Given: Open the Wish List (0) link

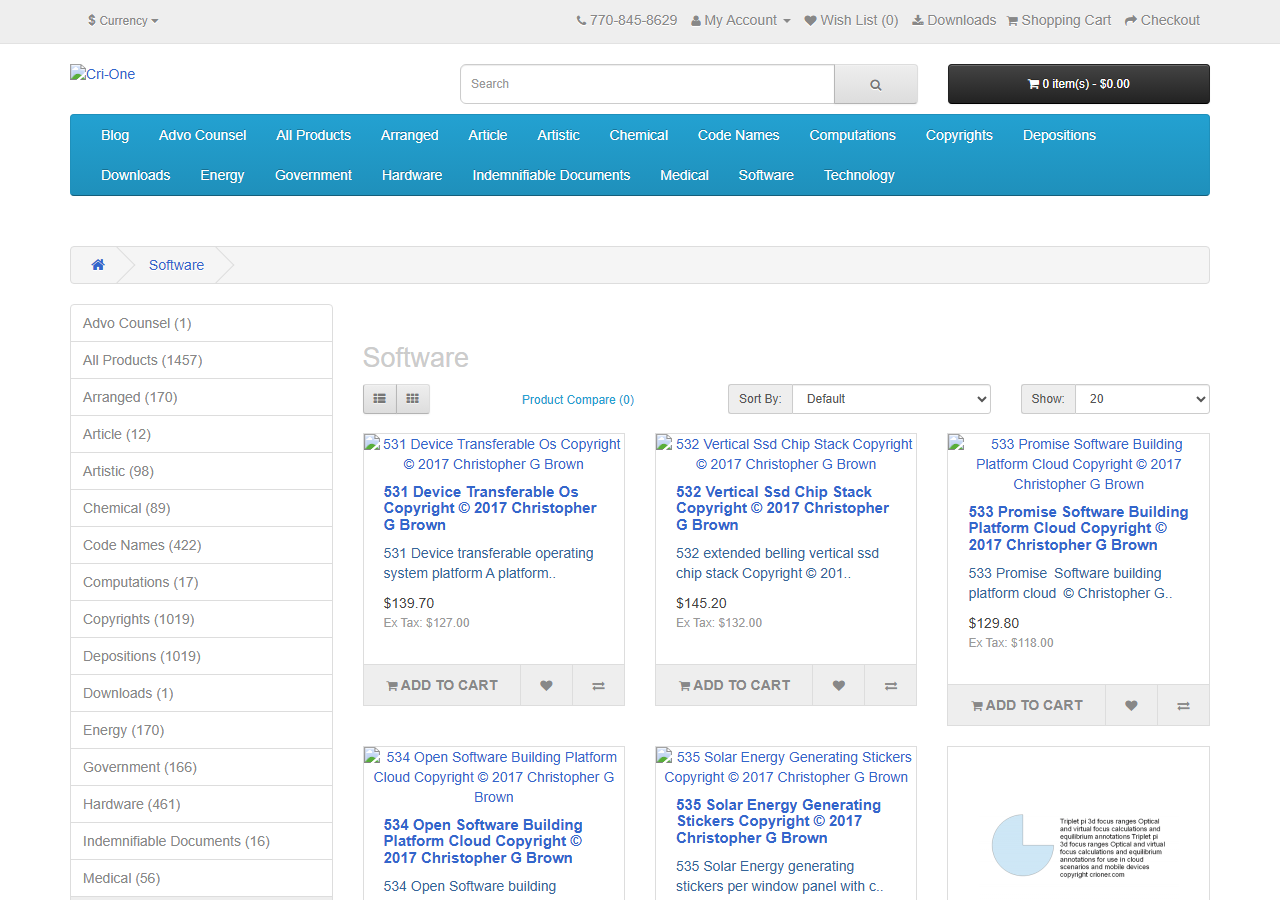Looking at the screenshot, I should tap(851, 20).
